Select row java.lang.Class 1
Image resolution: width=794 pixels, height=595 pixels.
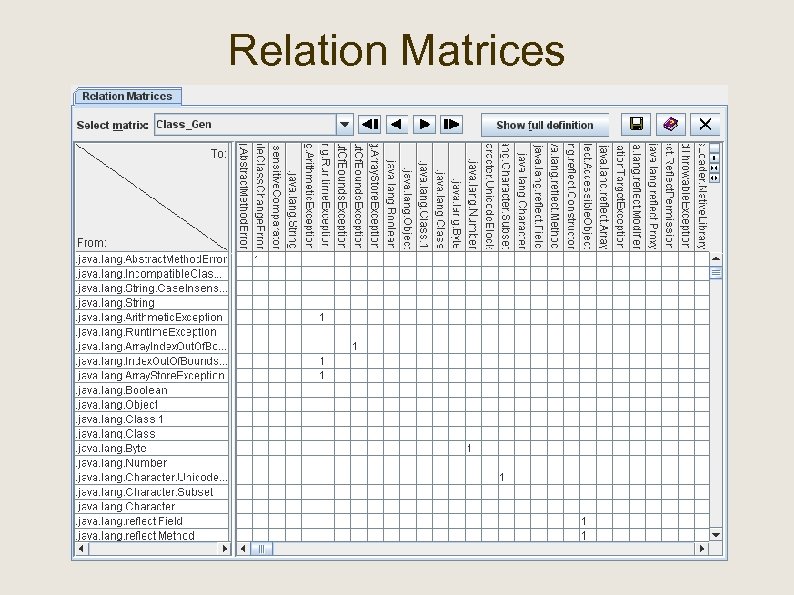click(152, 419)
